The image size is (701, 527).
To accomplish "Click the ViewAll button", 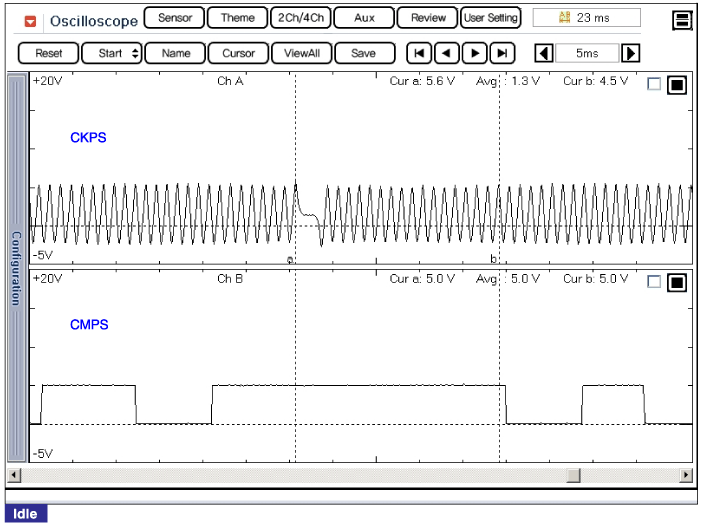I will pos(301,53).
